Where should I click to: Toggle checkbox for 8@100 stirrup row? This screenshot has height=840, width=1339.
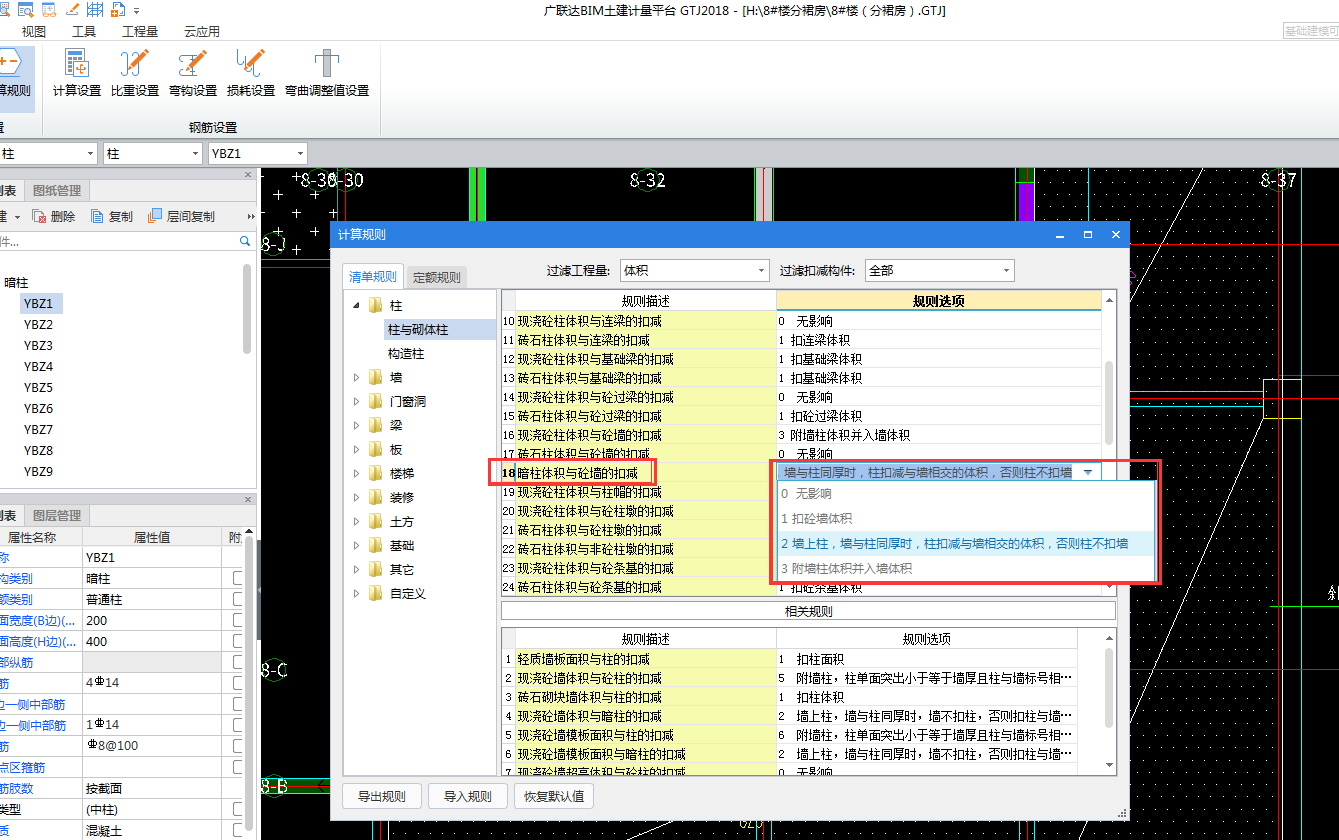click(239, 746)
